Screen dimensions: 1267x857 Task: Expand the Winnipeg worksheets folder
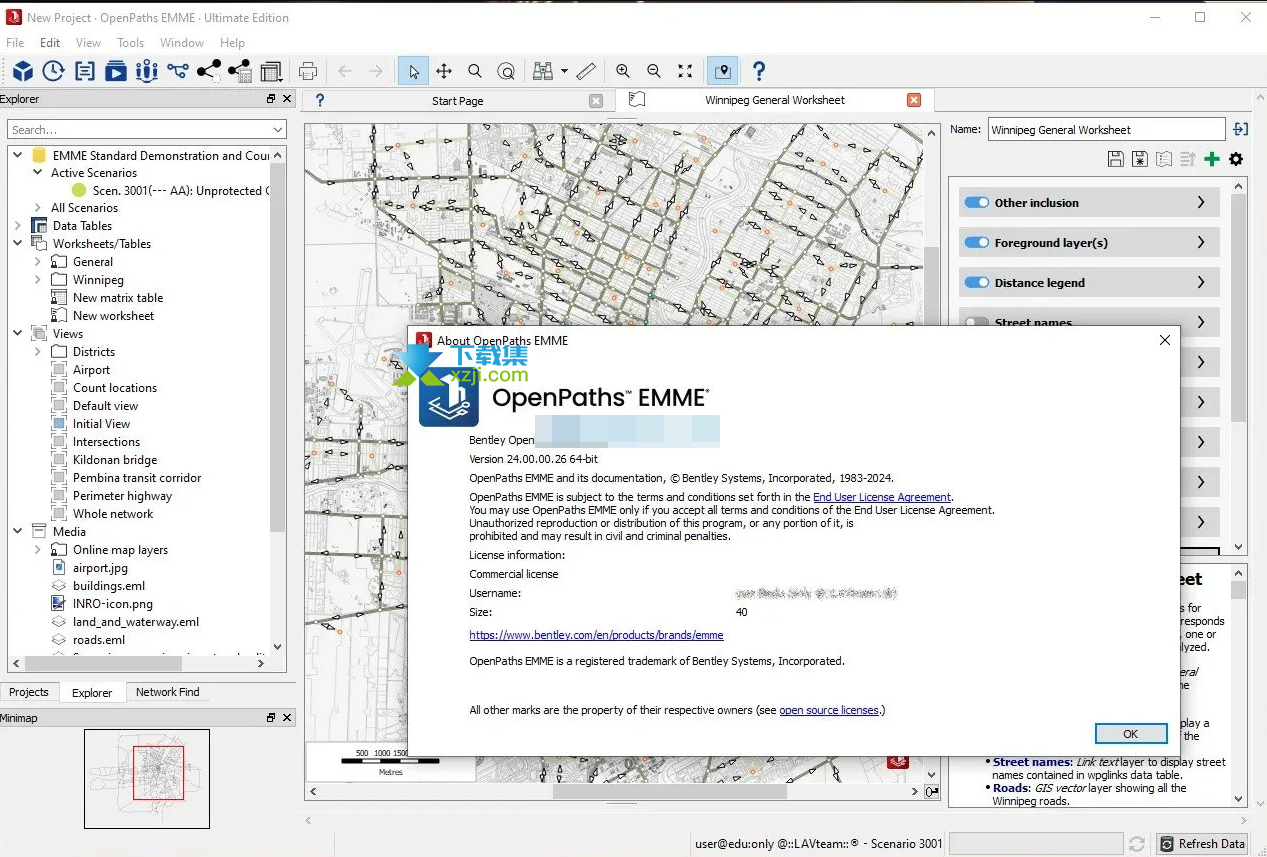tap(38, 280)
